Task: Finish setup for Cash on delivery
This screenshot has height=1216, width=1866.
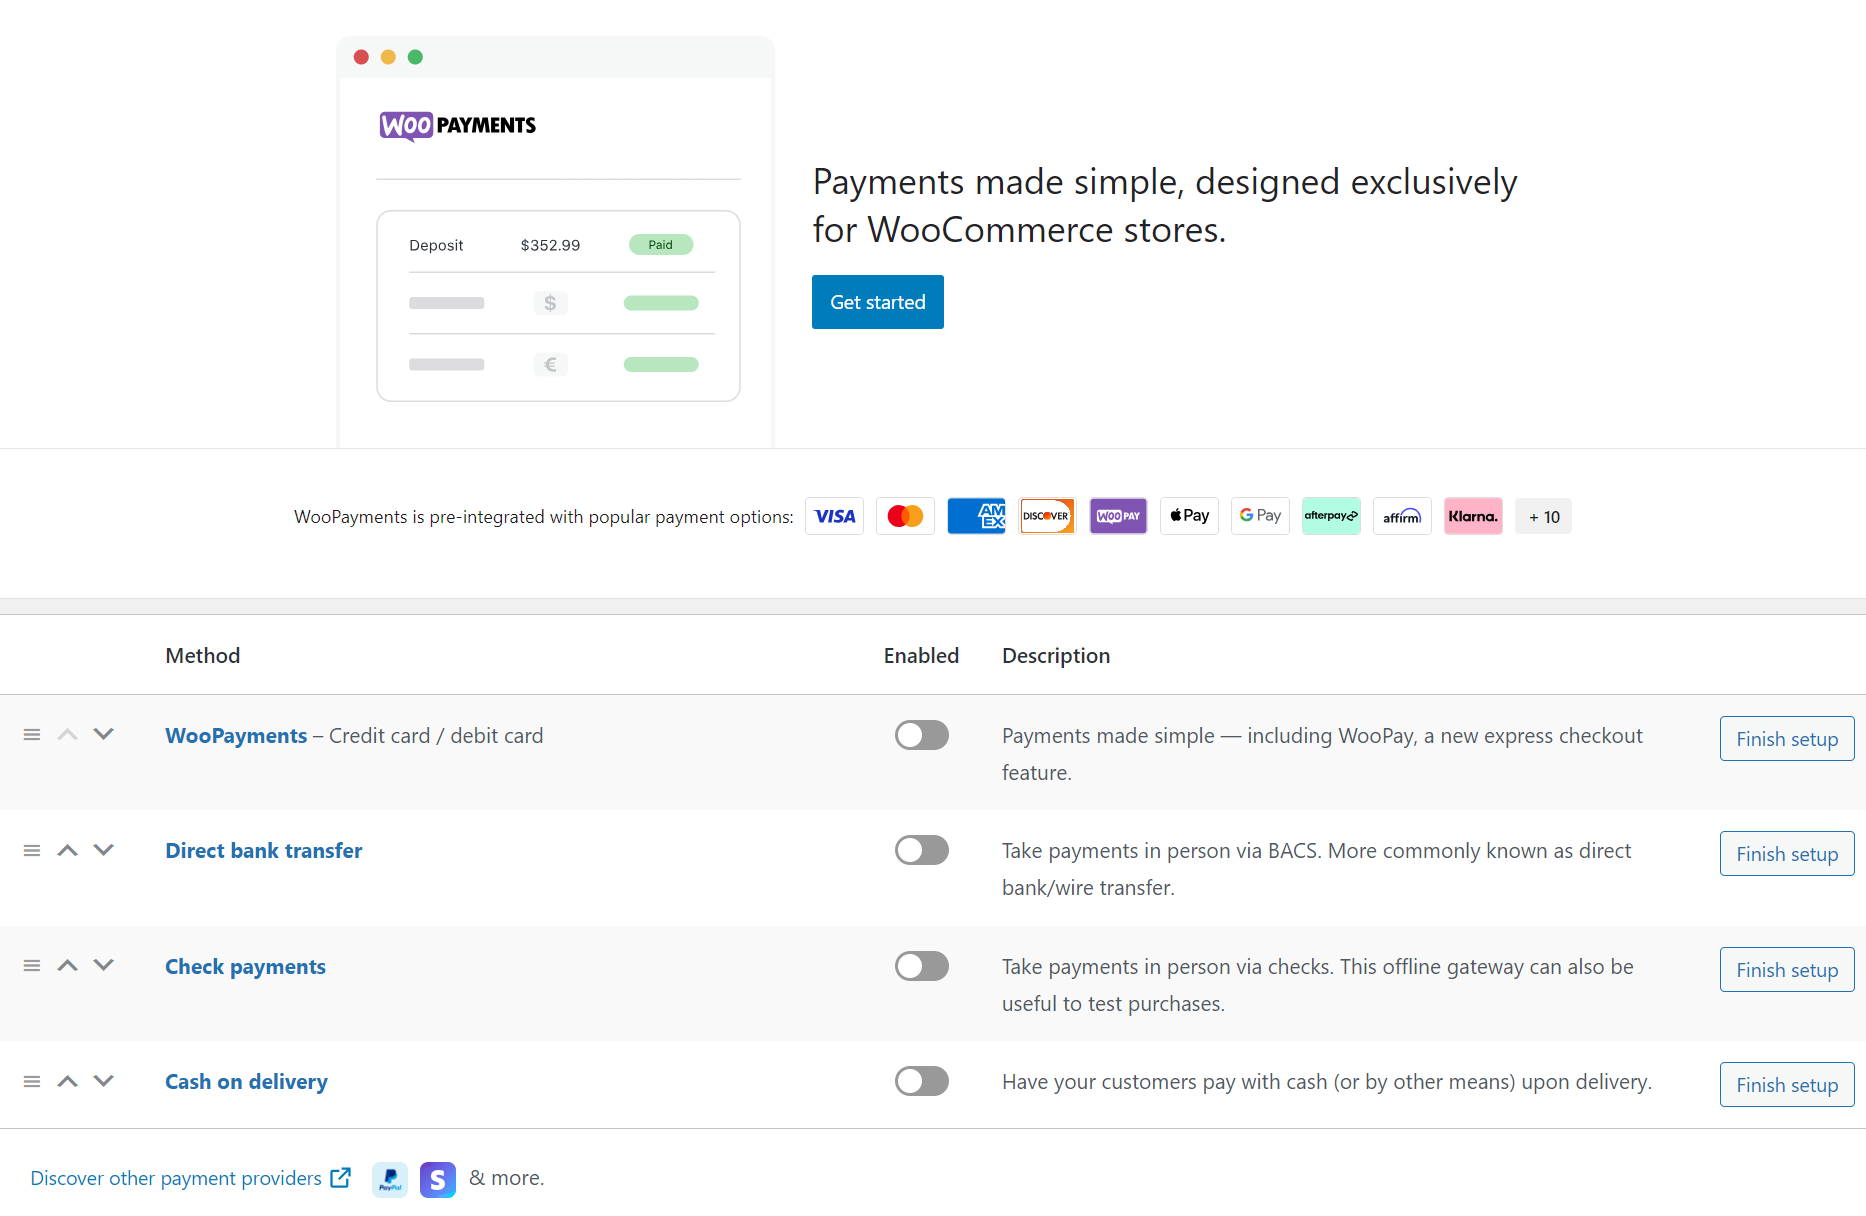Action: [1787, 1085]
